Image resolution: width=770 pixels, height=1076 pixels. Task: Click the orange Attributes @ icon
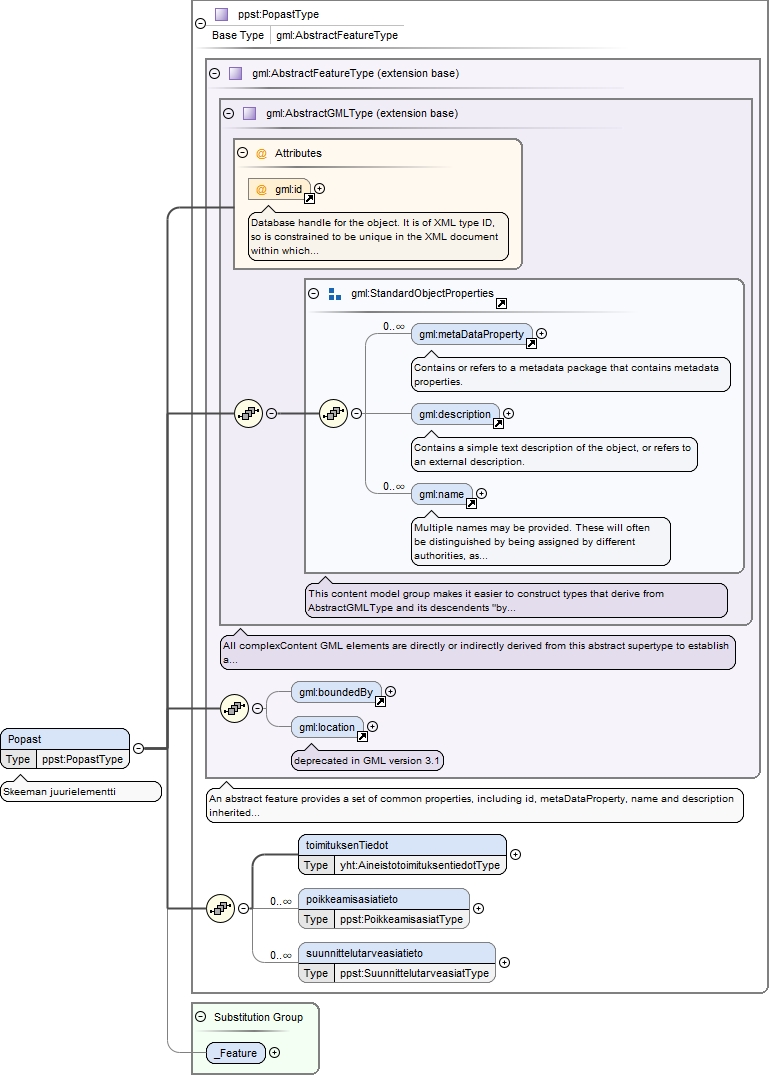coord(261,154)
